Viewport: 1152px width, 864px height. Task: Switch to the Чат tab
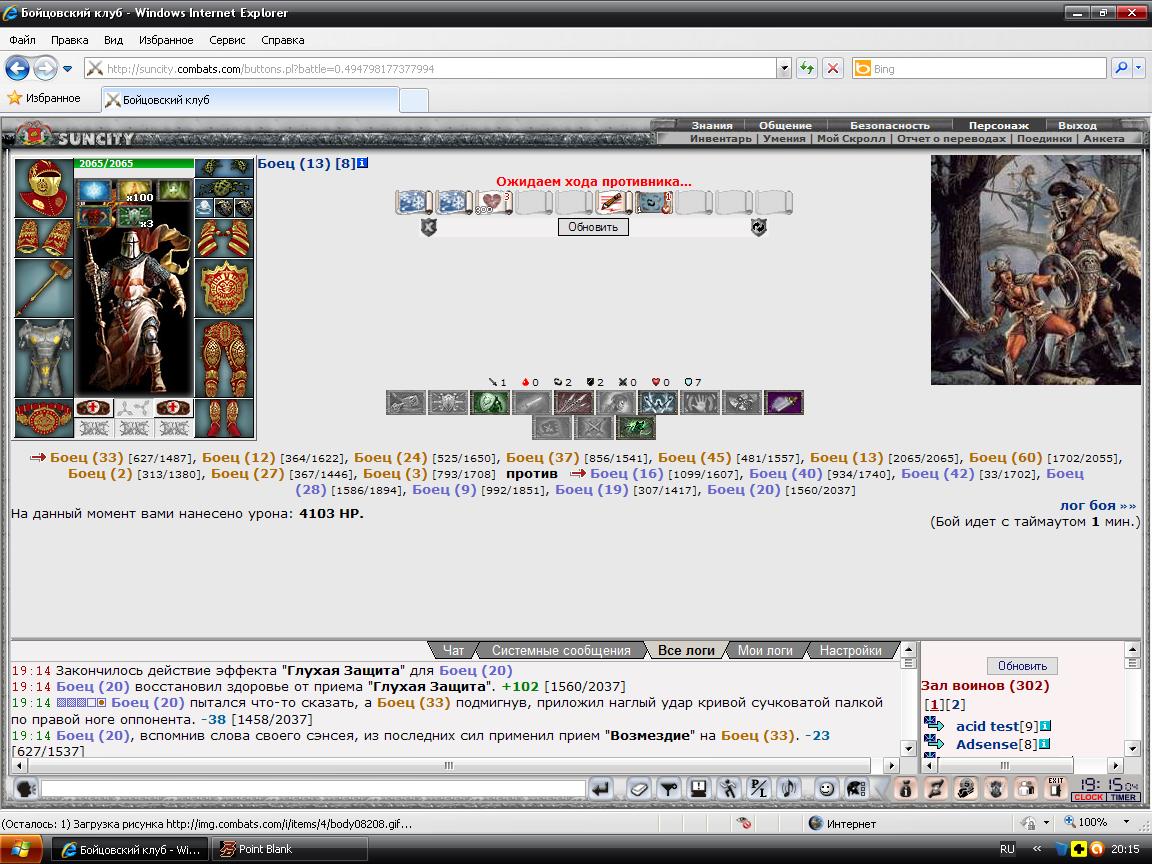(x=453, y=650)
